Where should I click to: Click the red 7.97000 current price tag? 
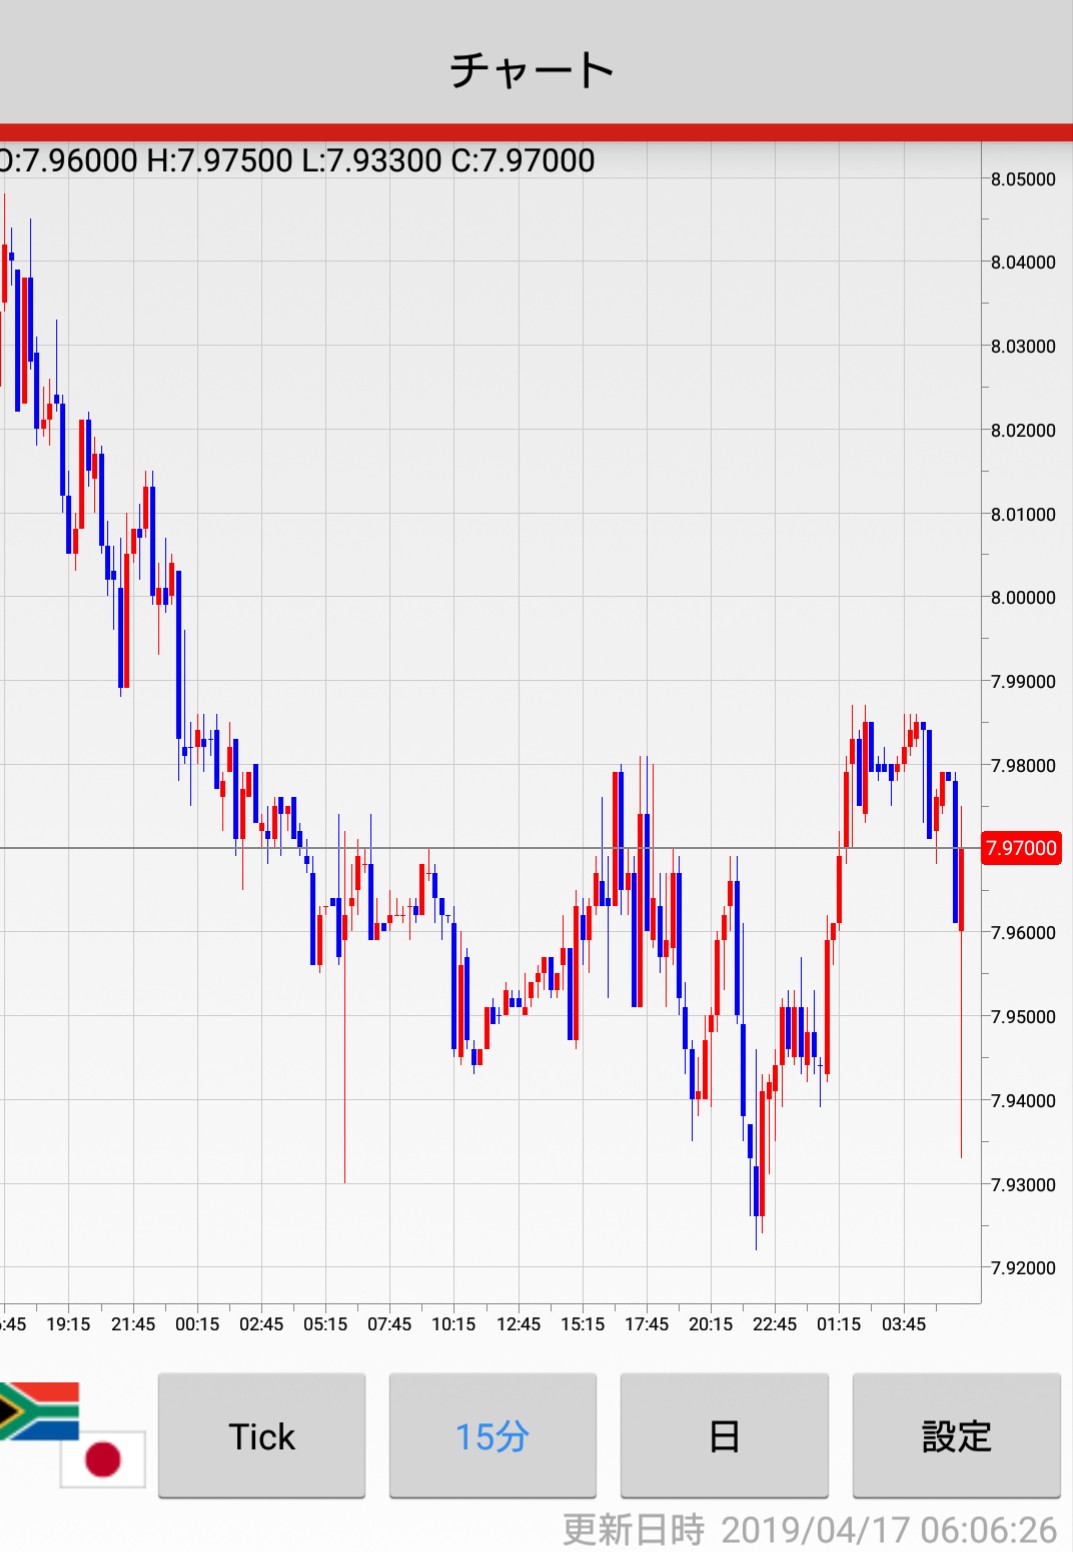pyautogui.click(x=1021, y=848)
